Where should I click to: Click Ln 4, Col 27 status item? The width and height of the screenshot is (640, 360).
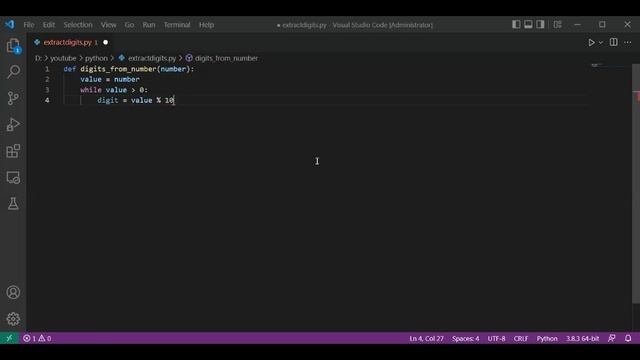tap(426, 338)
